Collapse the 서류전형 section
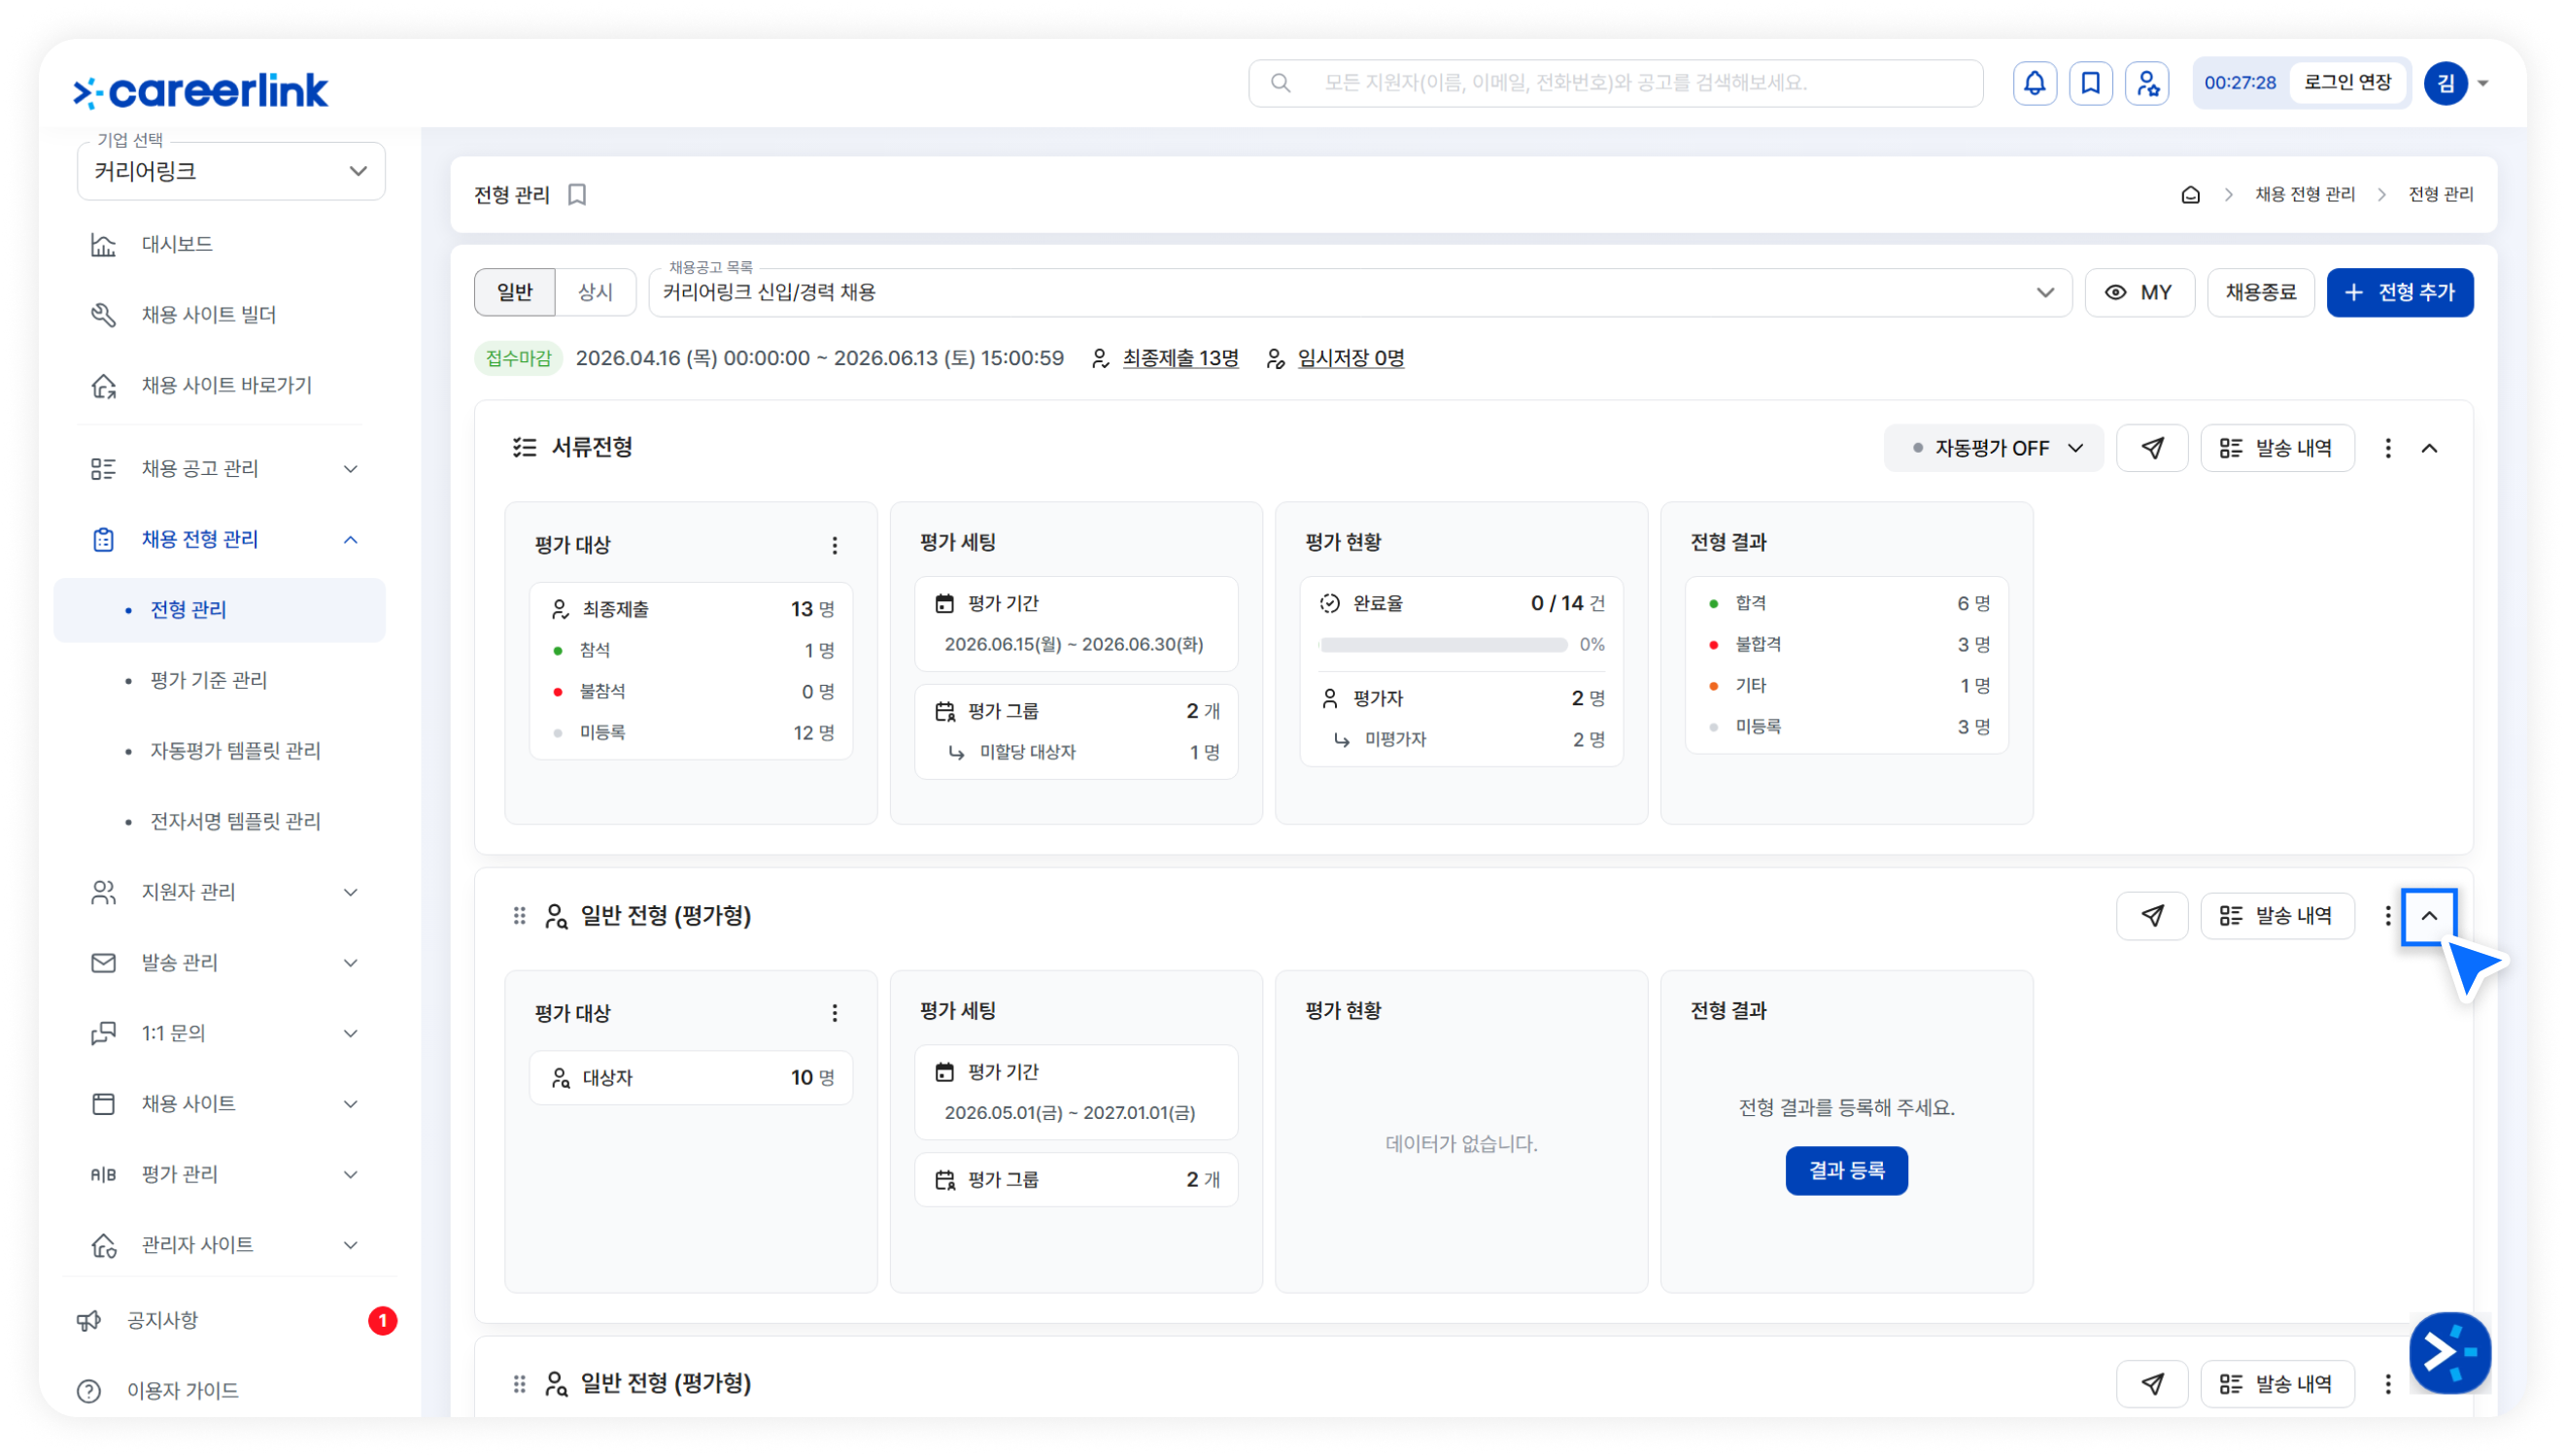The image size is (2566, 1456). click(2429, 448)
